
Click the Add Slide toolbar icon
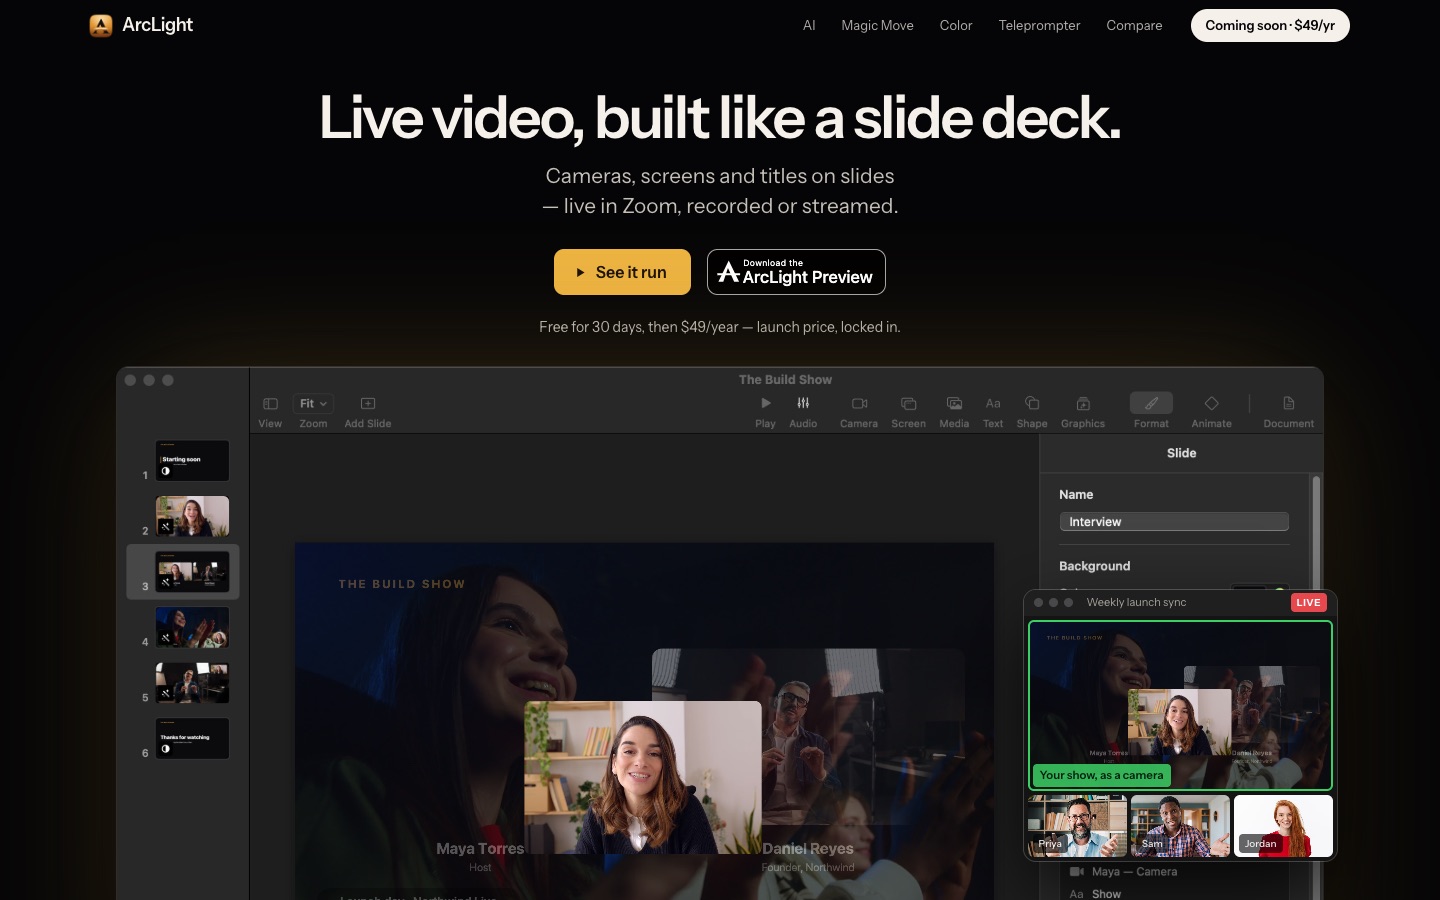tap(368, 403)
